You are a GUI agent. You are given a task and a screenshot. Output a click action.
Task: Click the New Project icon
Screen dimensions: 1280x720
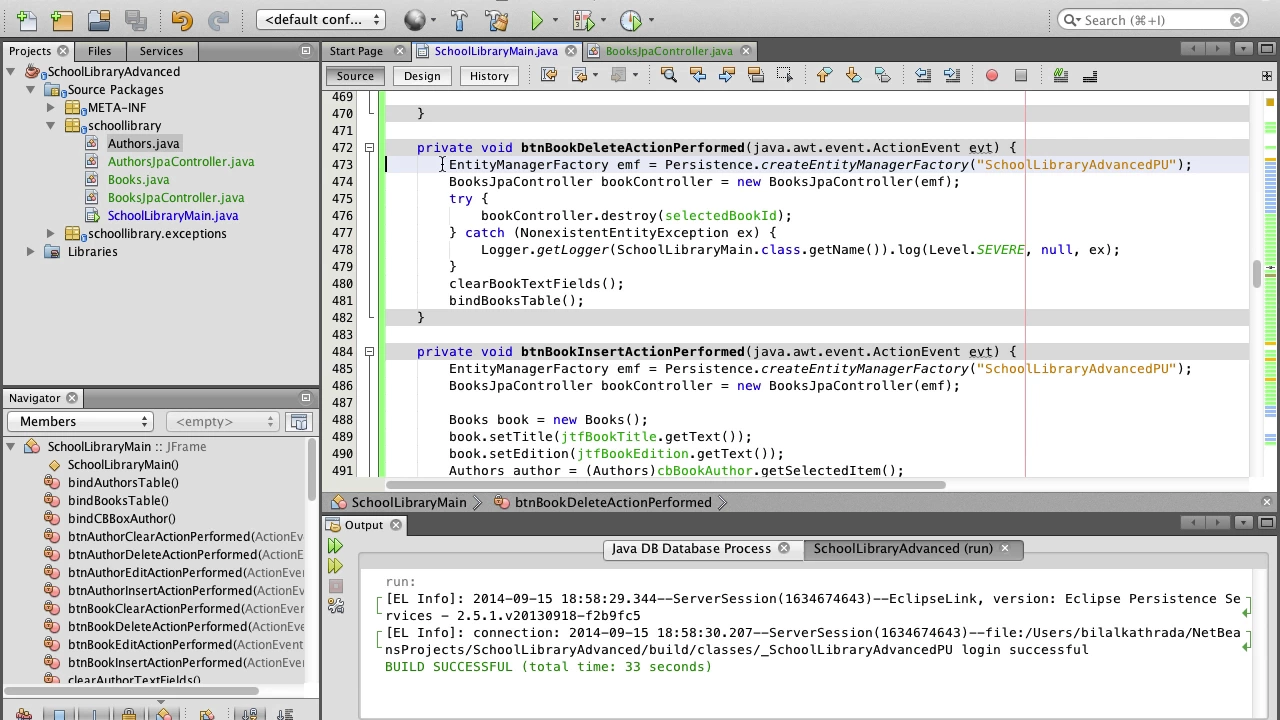point(61,20)
